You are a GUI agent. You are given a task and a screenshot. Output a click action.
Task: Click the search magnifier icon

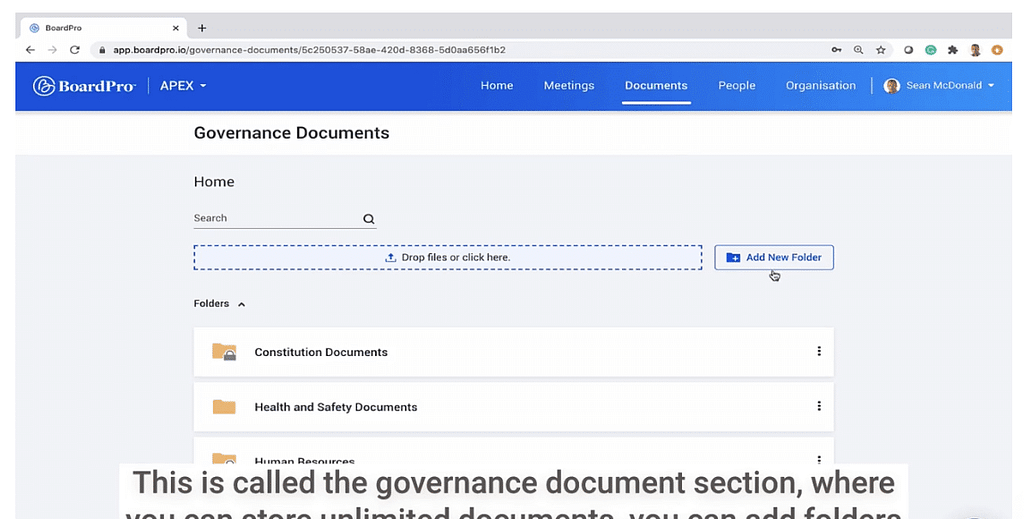coord(368,219)
